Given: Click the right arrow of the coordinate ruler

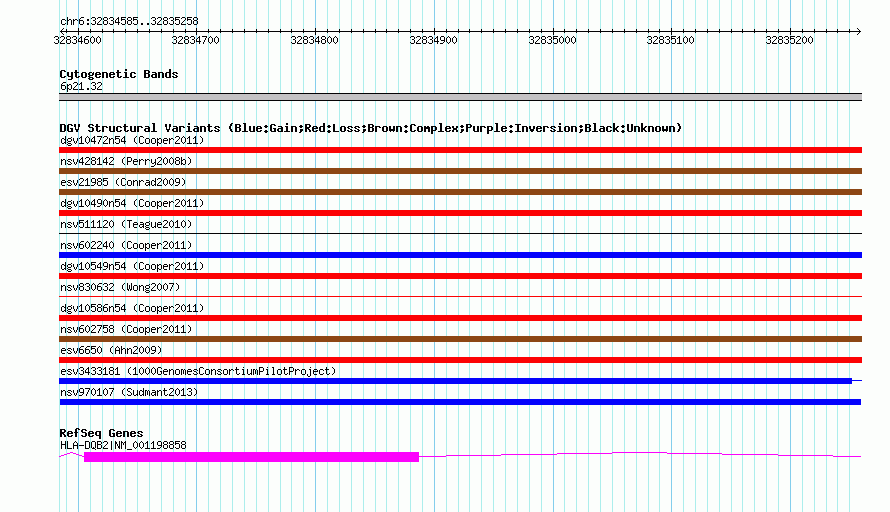Looking at the screenshot, I should click(858, 31).
